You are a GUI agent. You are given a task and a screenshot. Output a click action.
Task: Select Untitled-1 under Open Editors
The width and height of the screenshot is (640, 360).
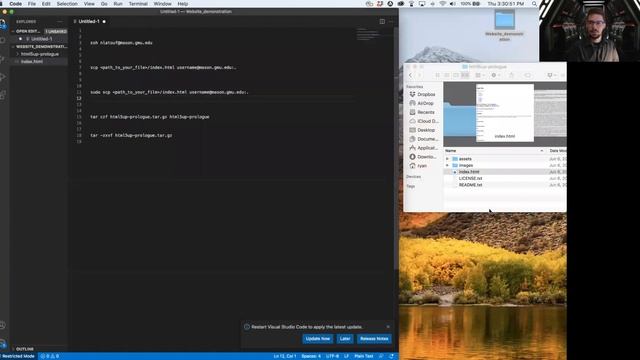click(39, 39)
